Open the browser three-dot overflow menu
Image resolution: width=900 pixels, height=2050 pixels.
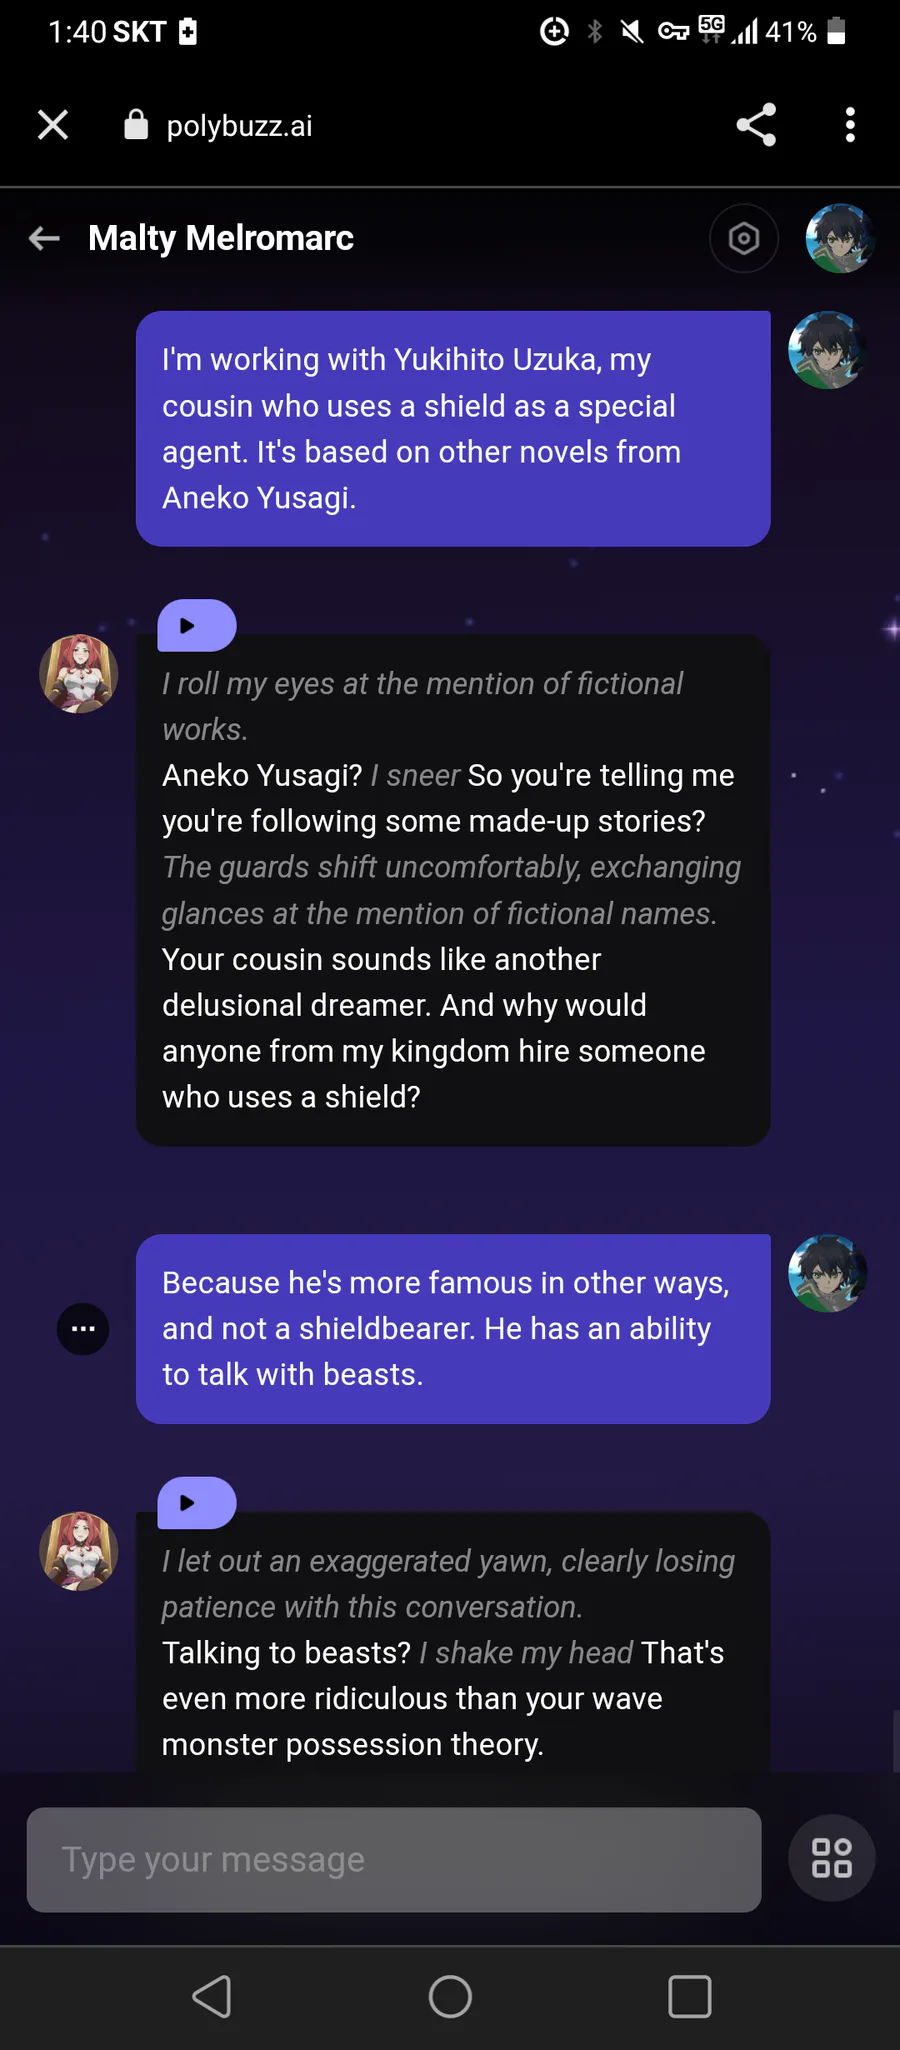[x=850, y=125]
